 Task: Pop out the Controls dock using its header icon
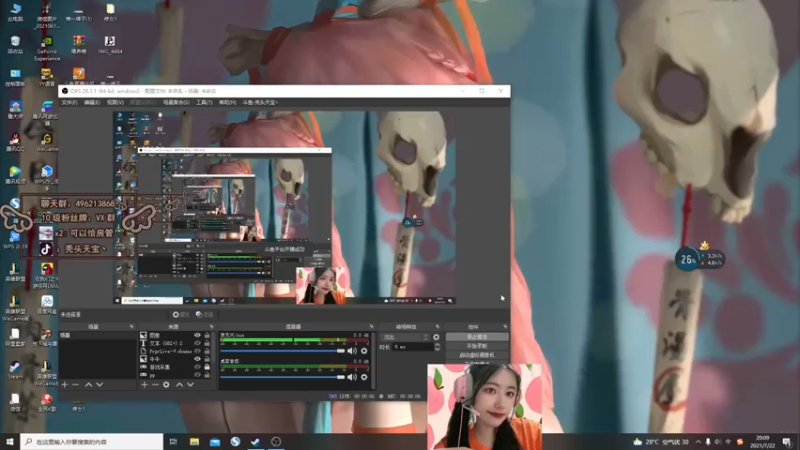[505, 327]
